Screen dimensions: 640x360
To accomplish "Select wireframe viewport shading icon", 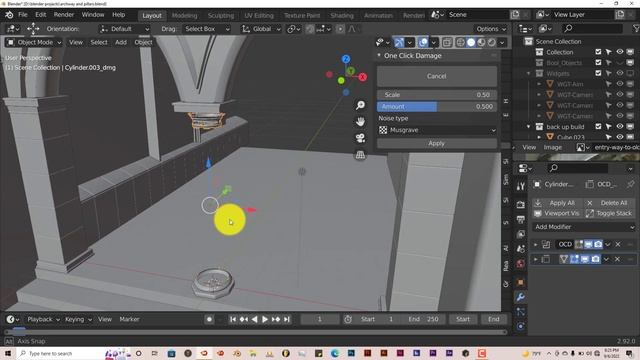I will pyautogui.click(x=460, y=42).
